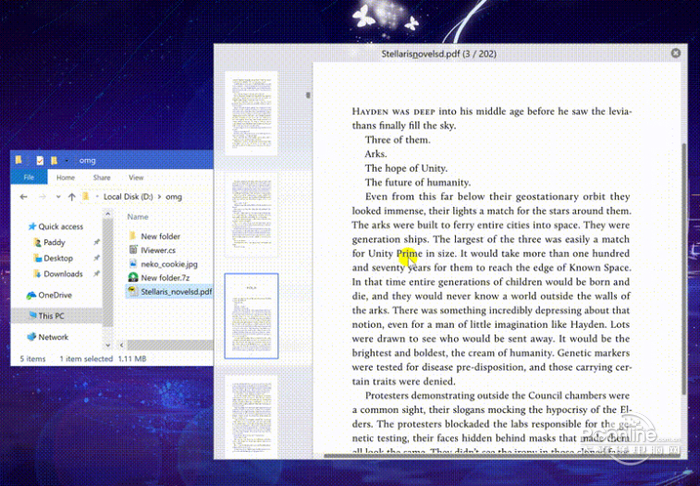The height and width of the screenshot is (486, 700).
Task: Close the Stellarisnovelsd.pdf preview window
Action: (676, 53)
